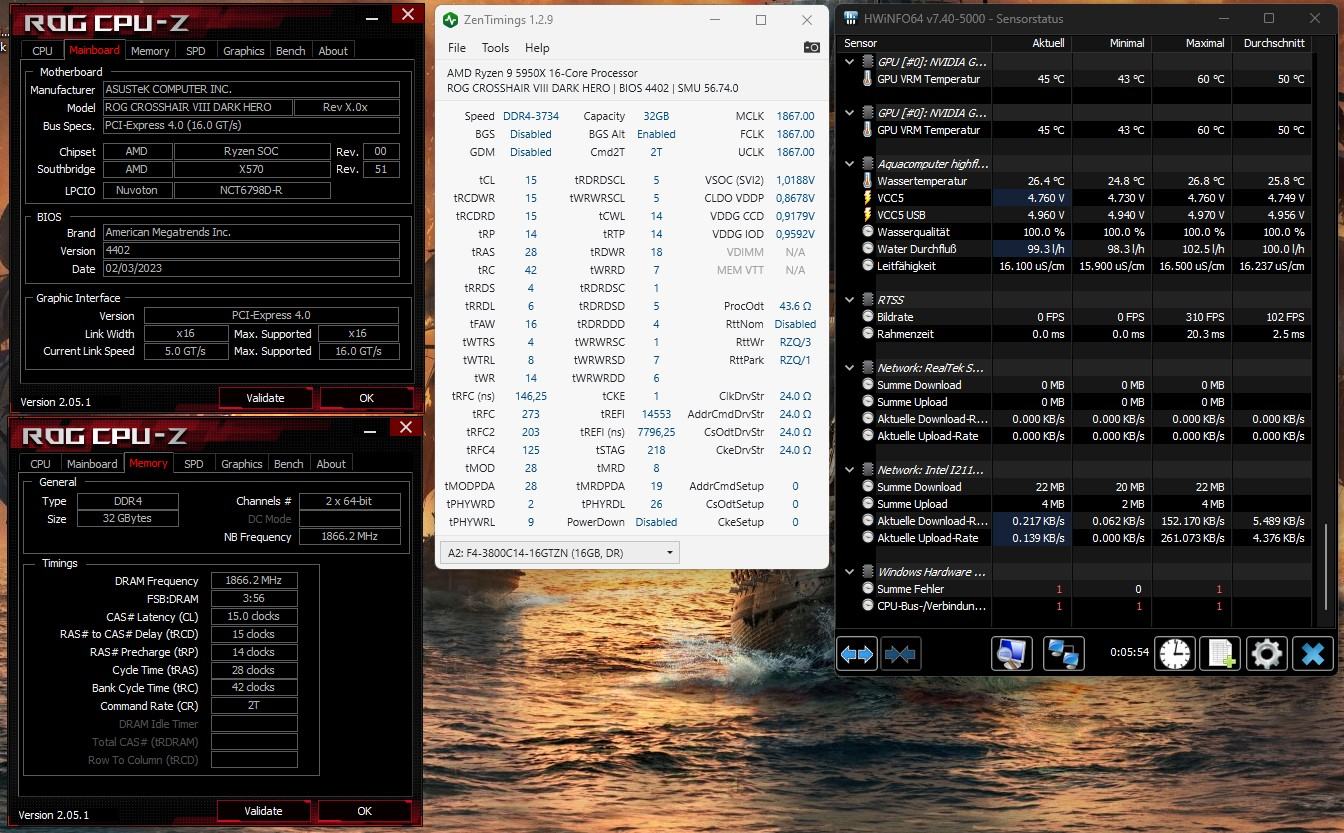
Task: Click the sensor icon beside CPU-Bus-/Verbindun...
Action: pyautogui.click(x=867, y=606)
